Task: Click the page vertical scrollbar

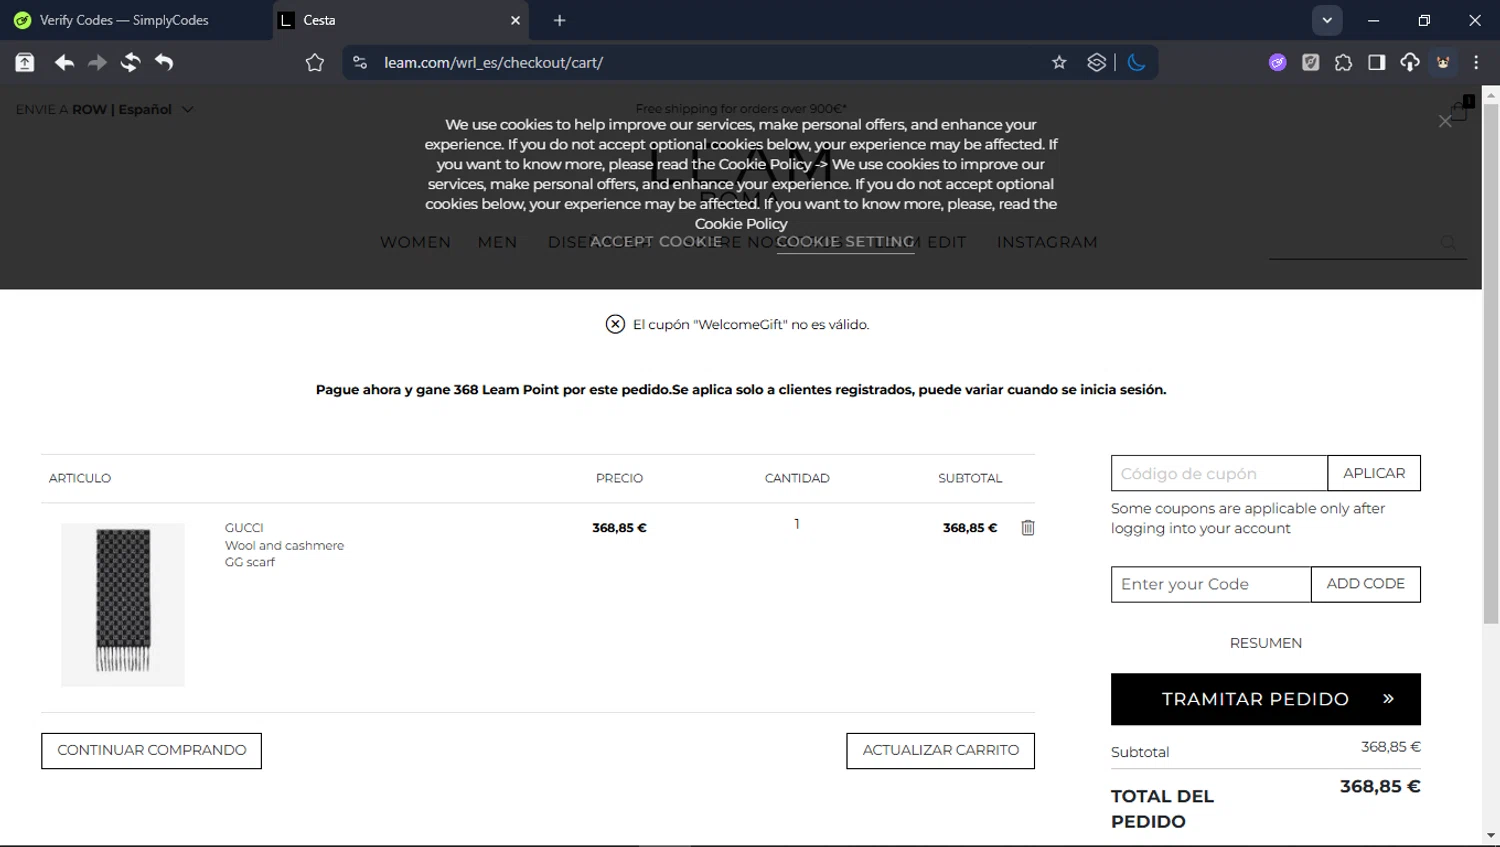Action: (1491, 365)
